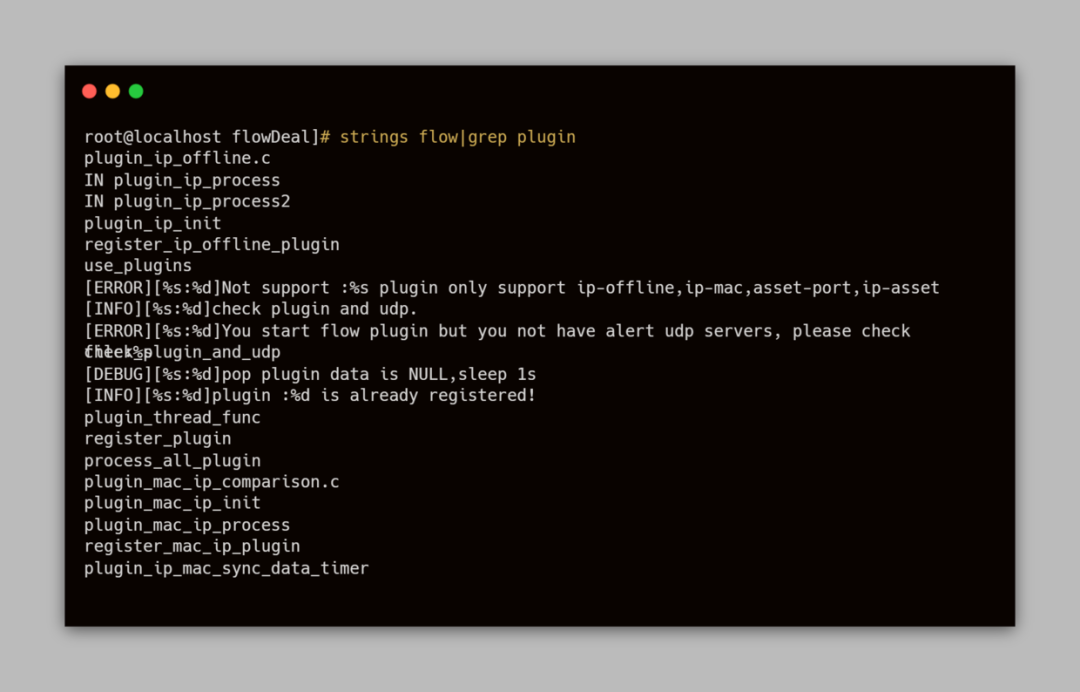
Task: Click the red close window button
Action: coord(89,91)
